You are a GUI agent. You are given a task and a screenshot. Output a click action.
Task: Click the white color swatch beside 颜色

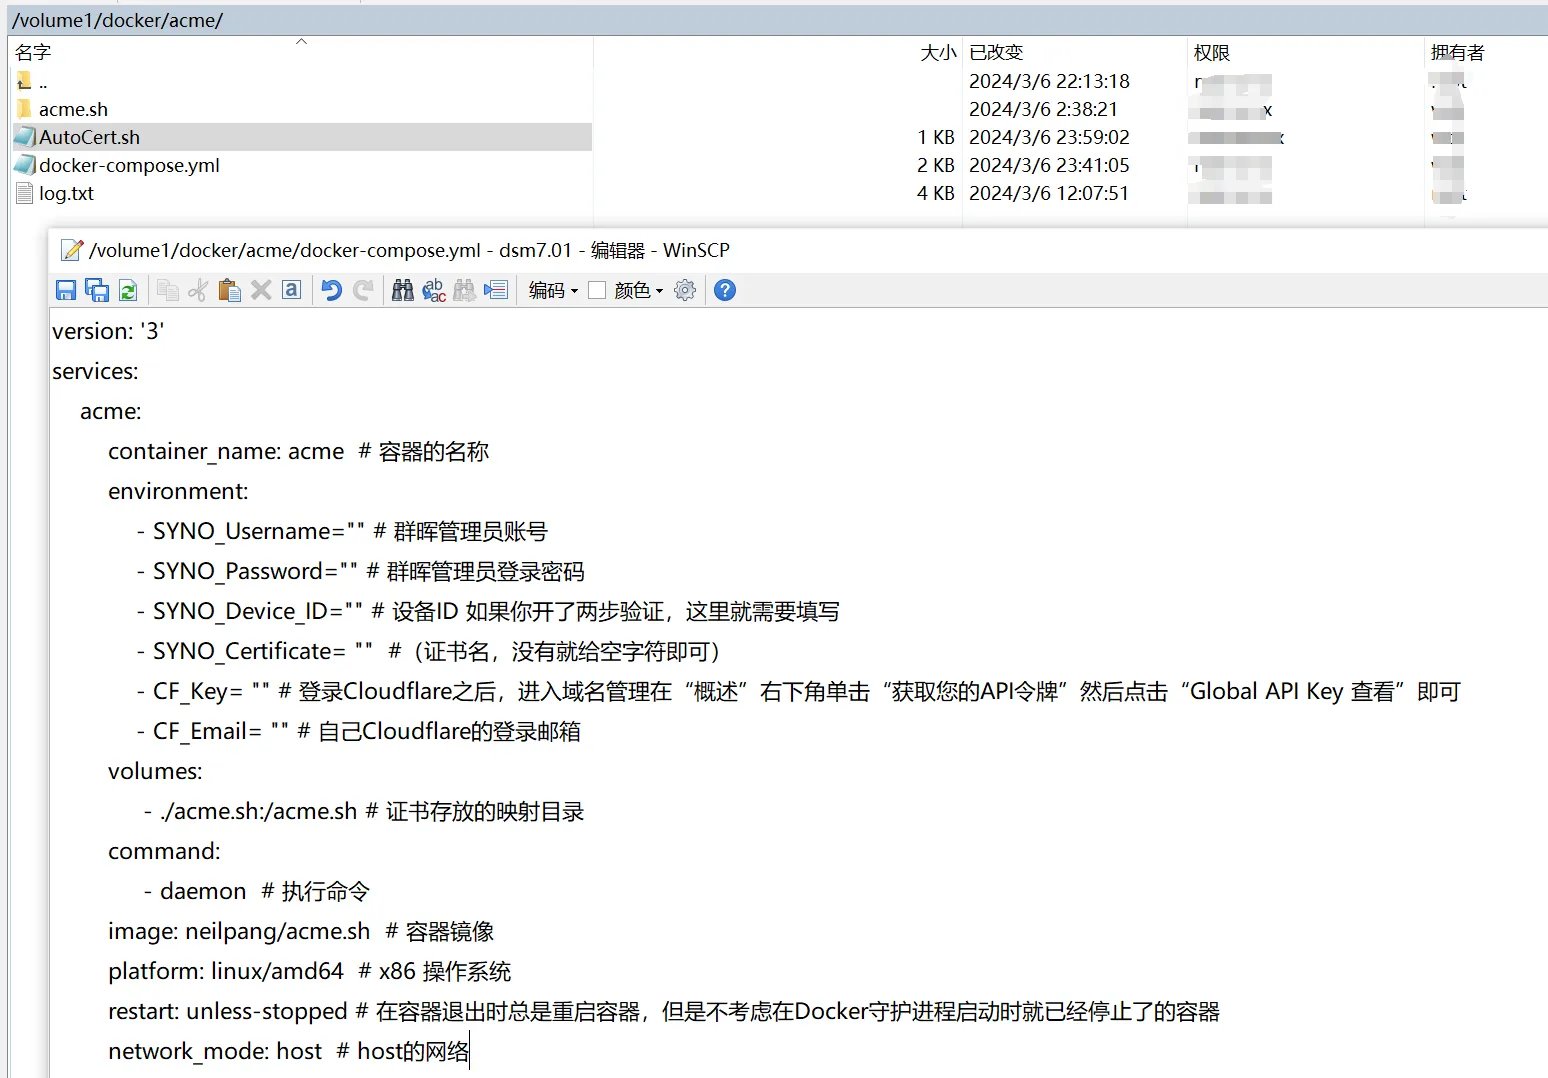coord(597,290)
